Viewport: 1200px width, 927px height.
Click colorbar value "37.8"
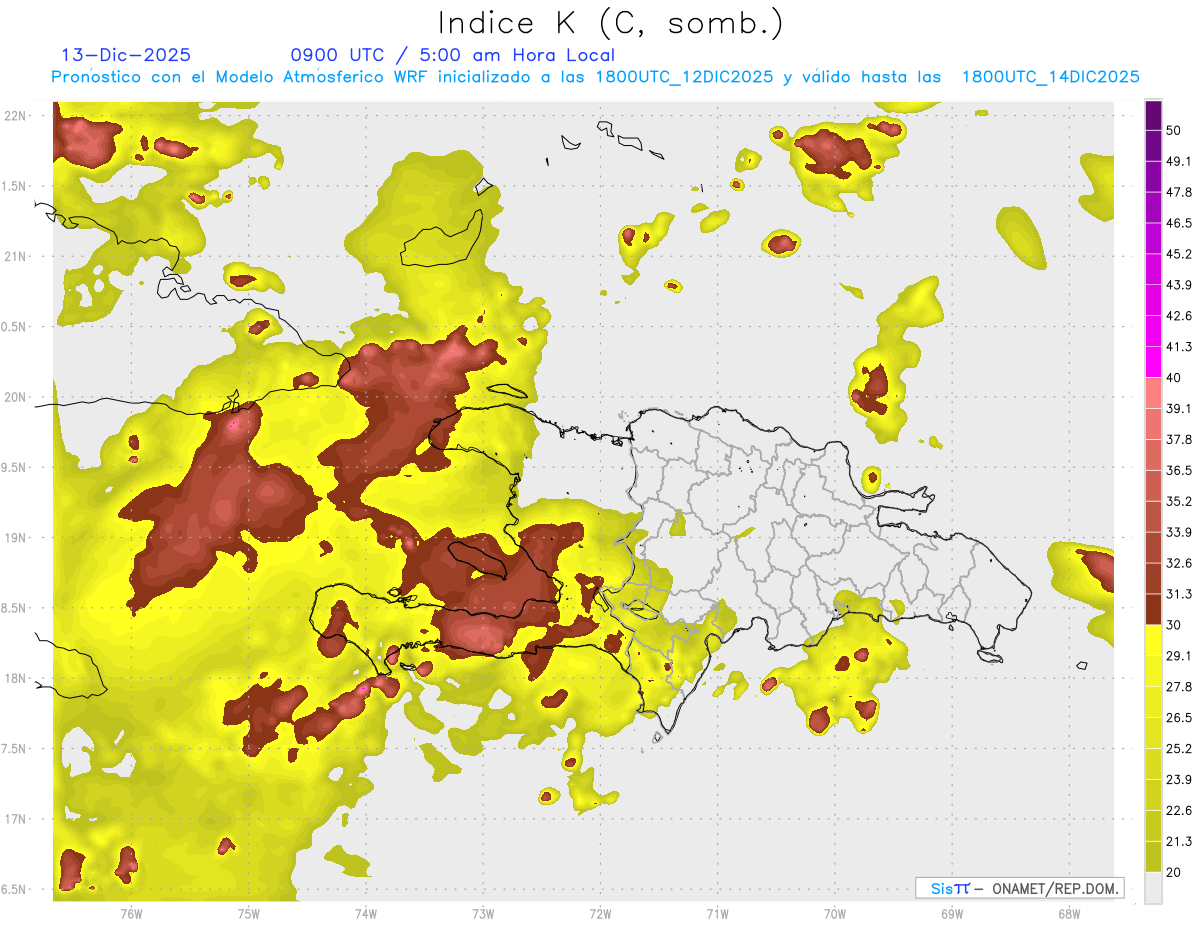coord(1179,439)
